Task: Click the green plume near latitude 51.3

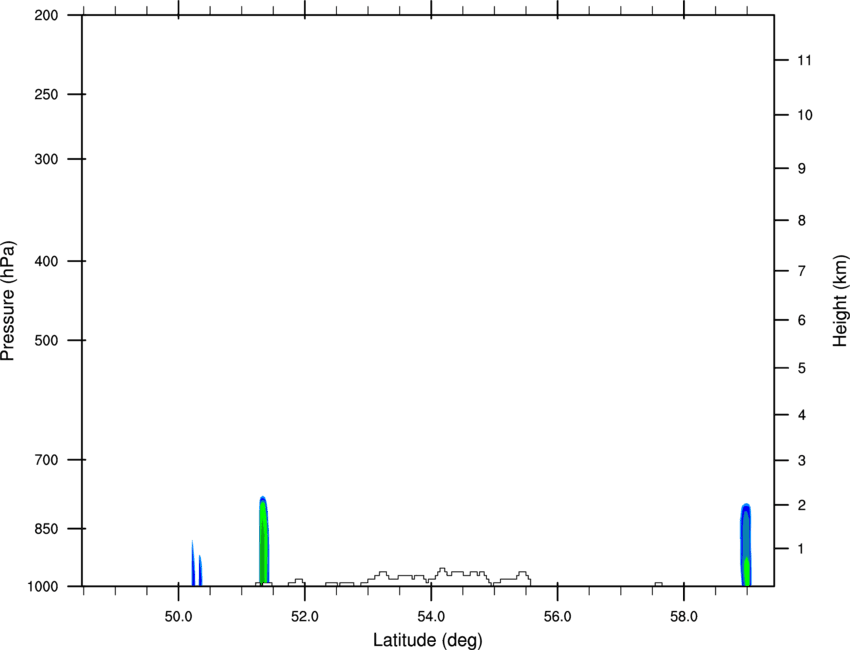Action: pyautogui.click(x=263, y=541)
